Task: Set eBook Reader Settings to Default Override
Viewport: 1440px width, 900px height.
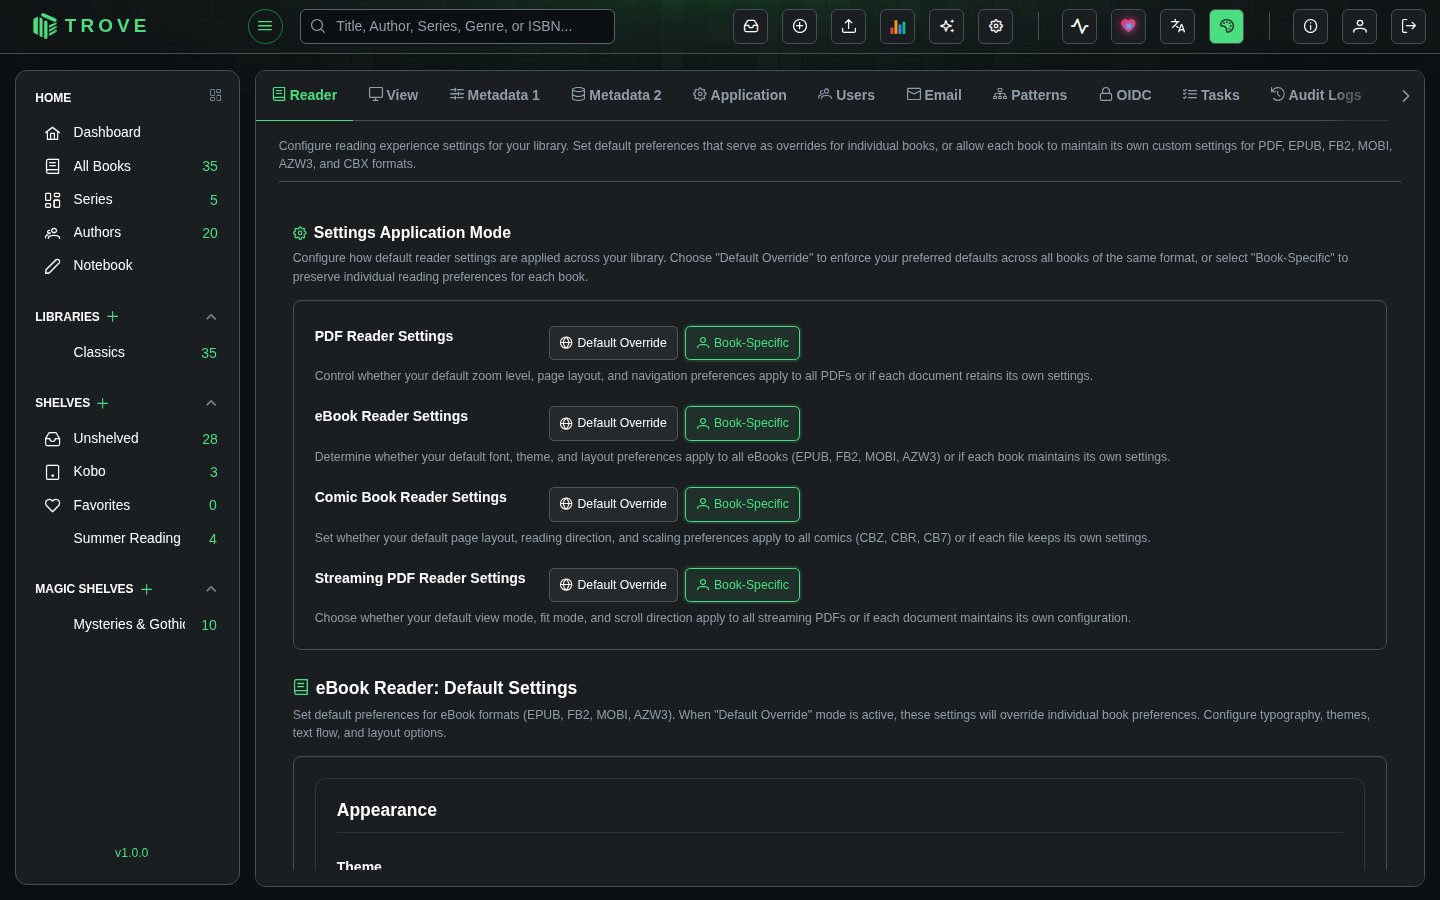Action: tap(613, 423)
